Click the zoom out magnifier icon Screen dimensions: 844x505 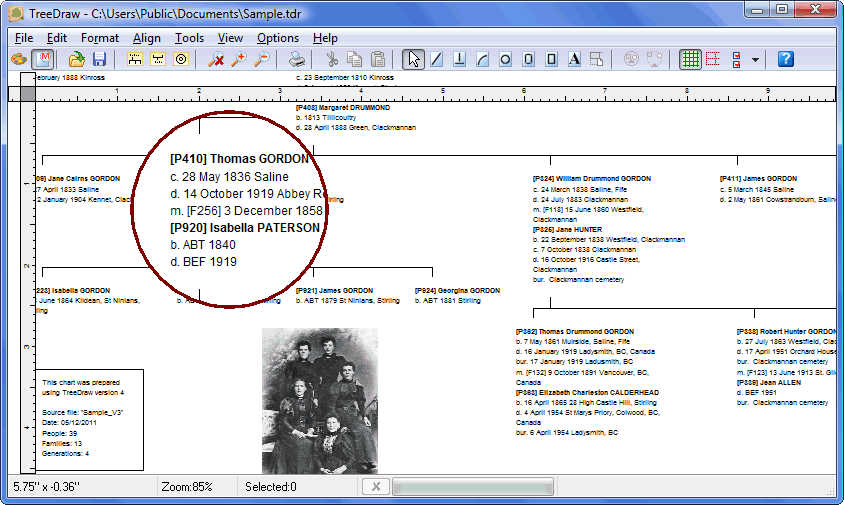point(262,59)
